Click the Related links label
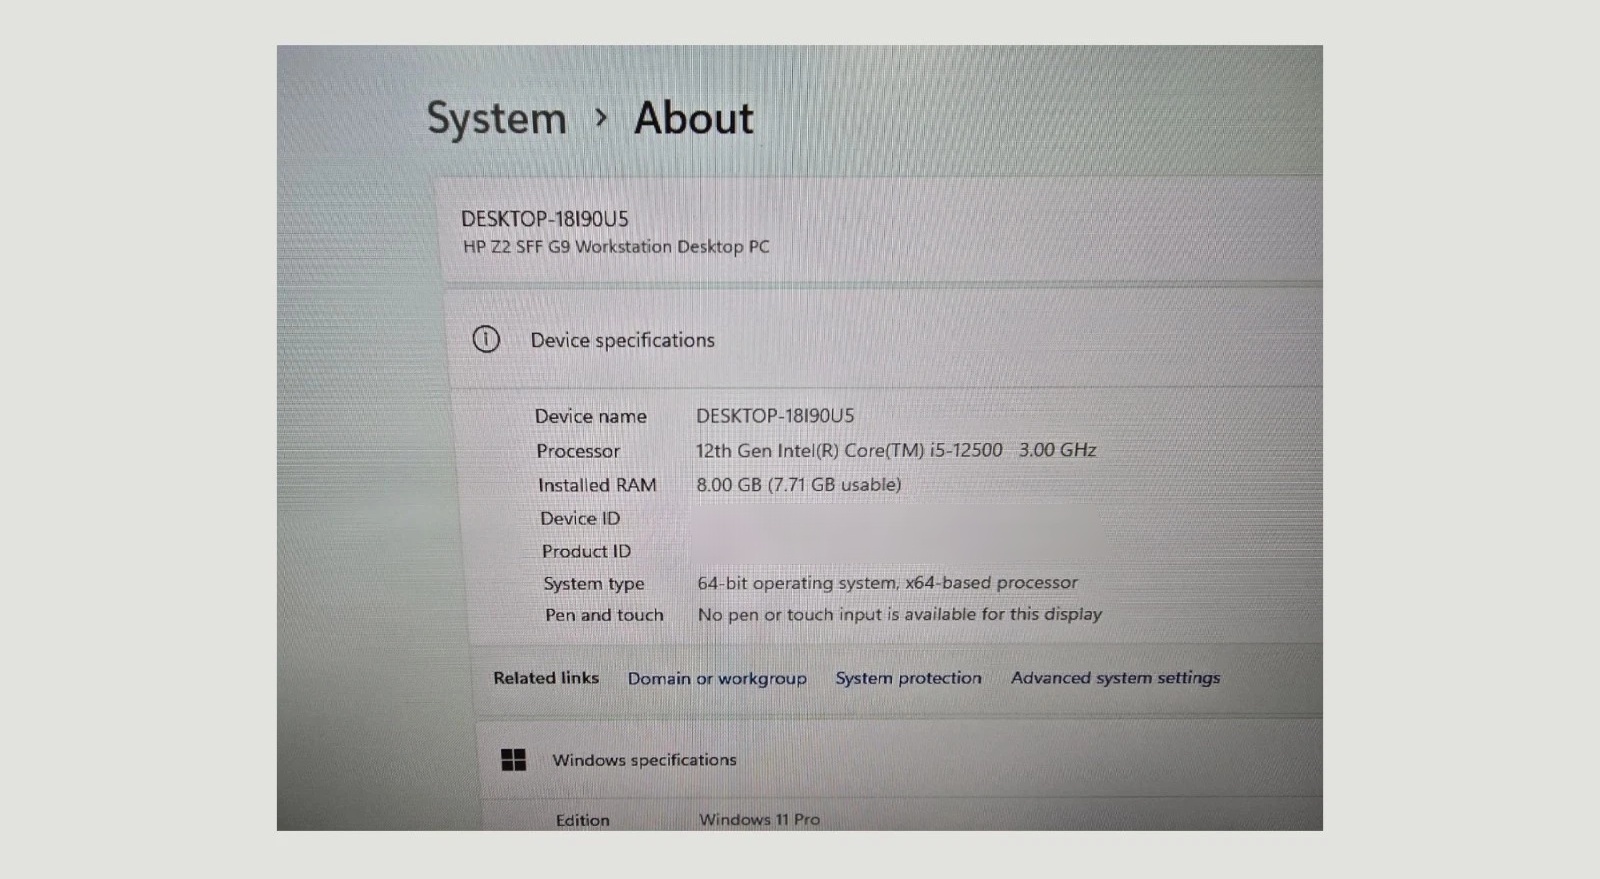 [546, 678]
